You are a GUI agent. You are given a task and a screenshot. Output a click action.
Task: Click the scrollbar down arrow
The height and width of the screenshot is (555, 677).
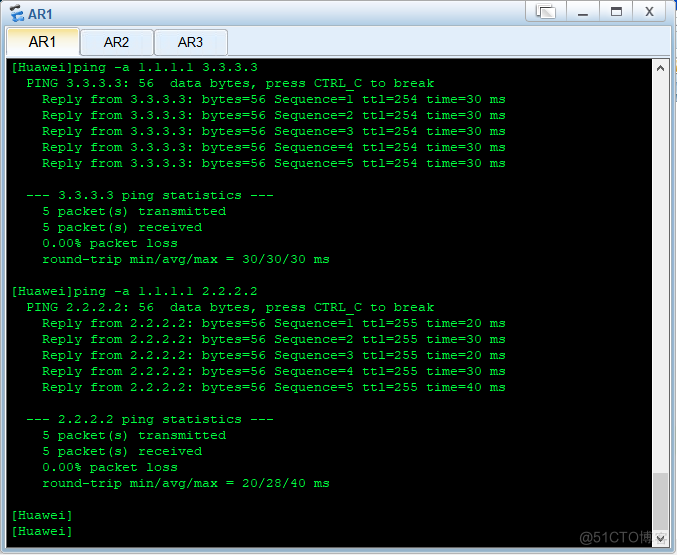click(x=659, y=538)
